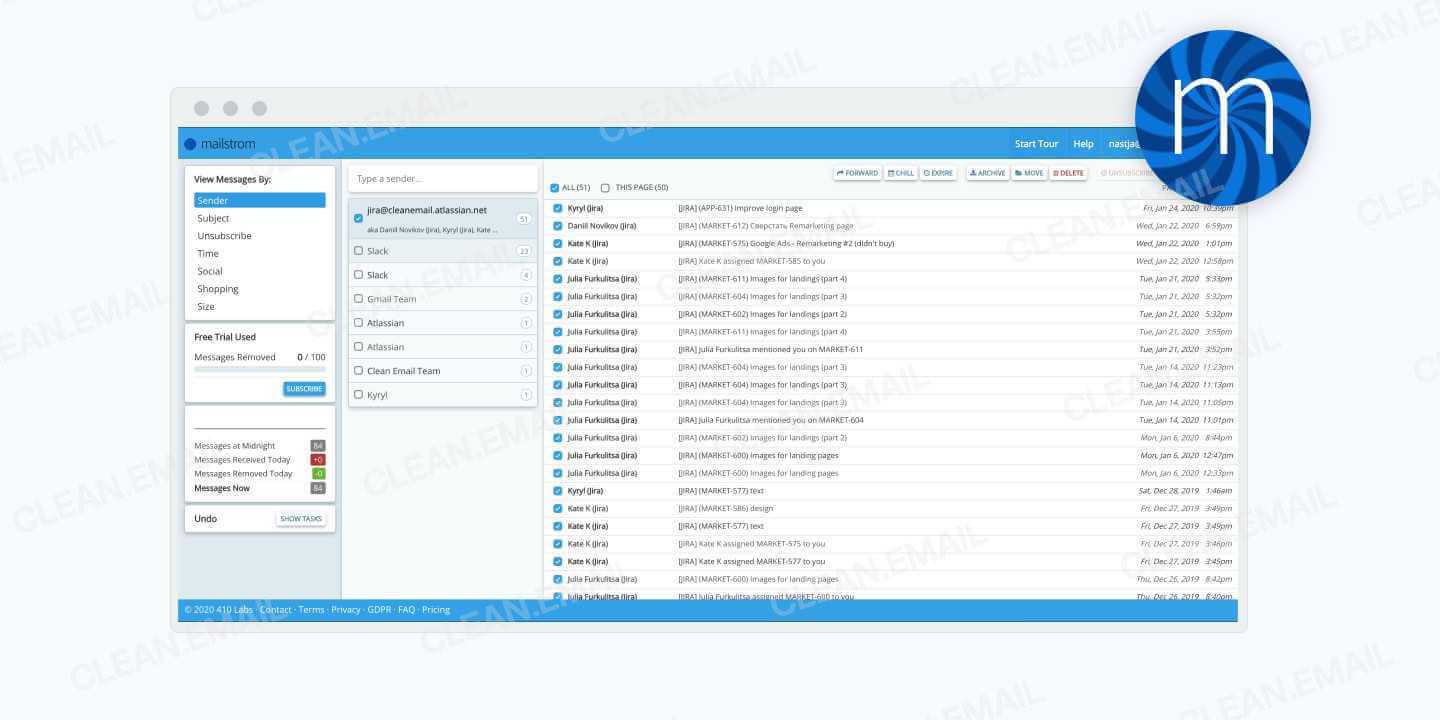Click the Messages Received Today red badge
Image resolution: width=1440 pixels, height=720 pixels.
[x=318, y=460]
